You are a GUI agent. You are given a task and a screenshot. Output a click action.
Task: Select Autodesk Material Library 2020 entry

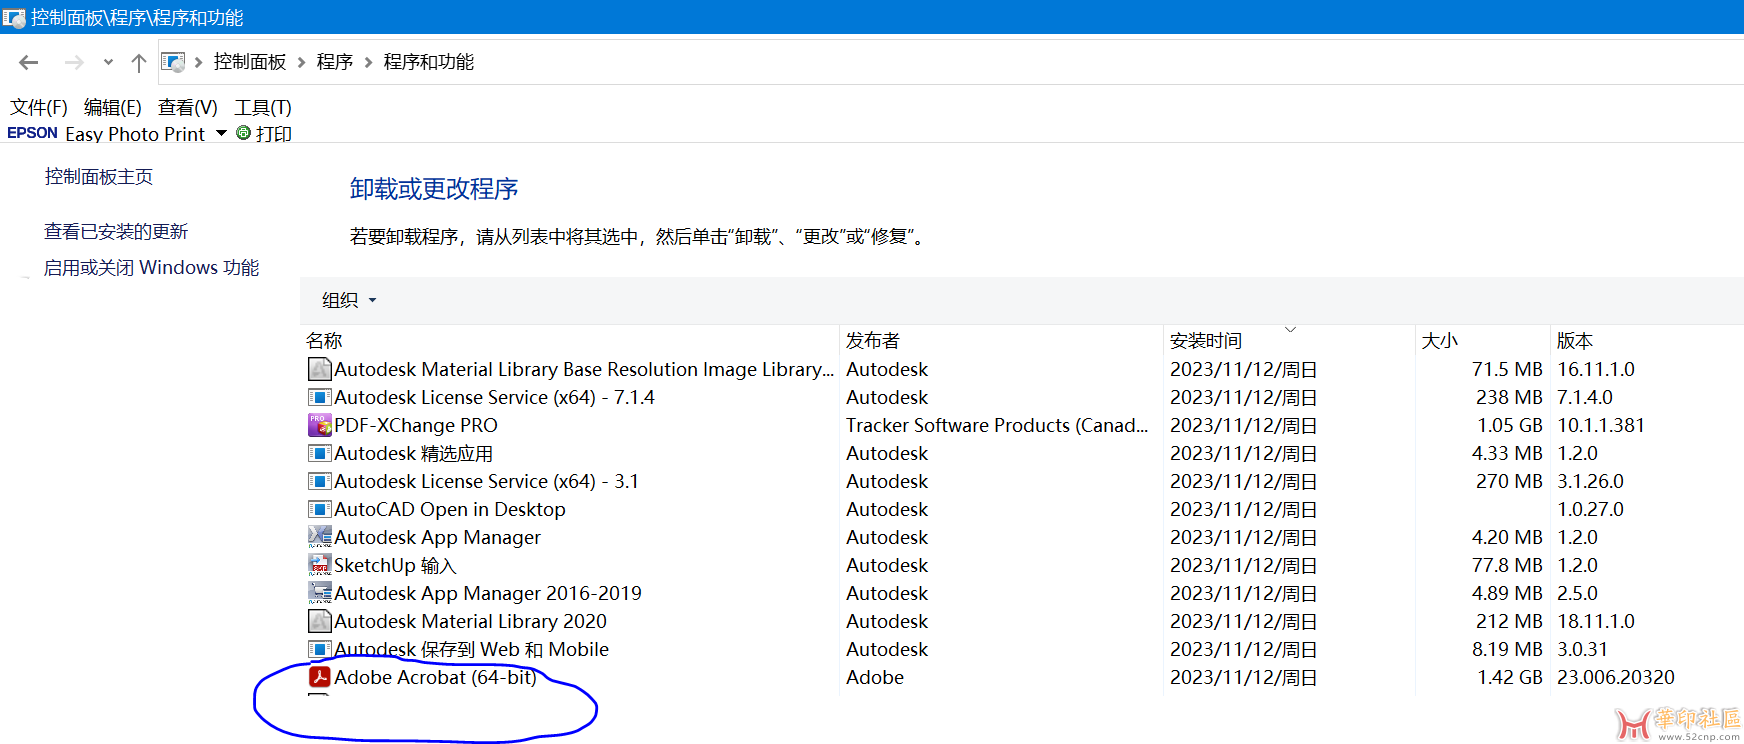tap(470, 621)
